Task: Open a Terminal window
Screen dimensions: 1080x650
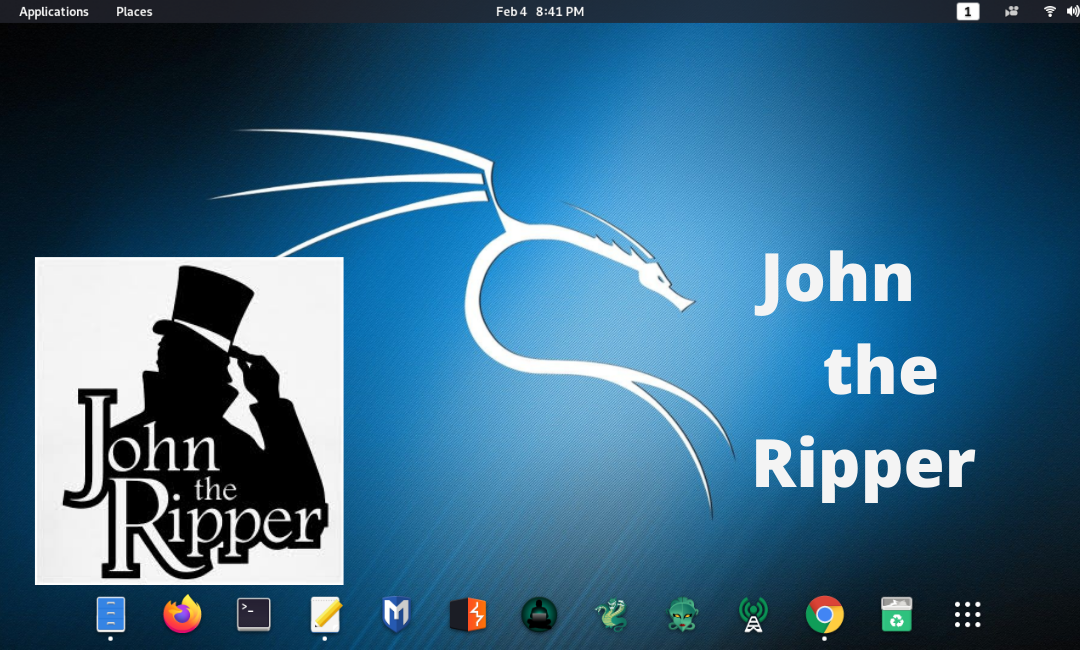Action: pyautogui.click(x=253, y=615)
